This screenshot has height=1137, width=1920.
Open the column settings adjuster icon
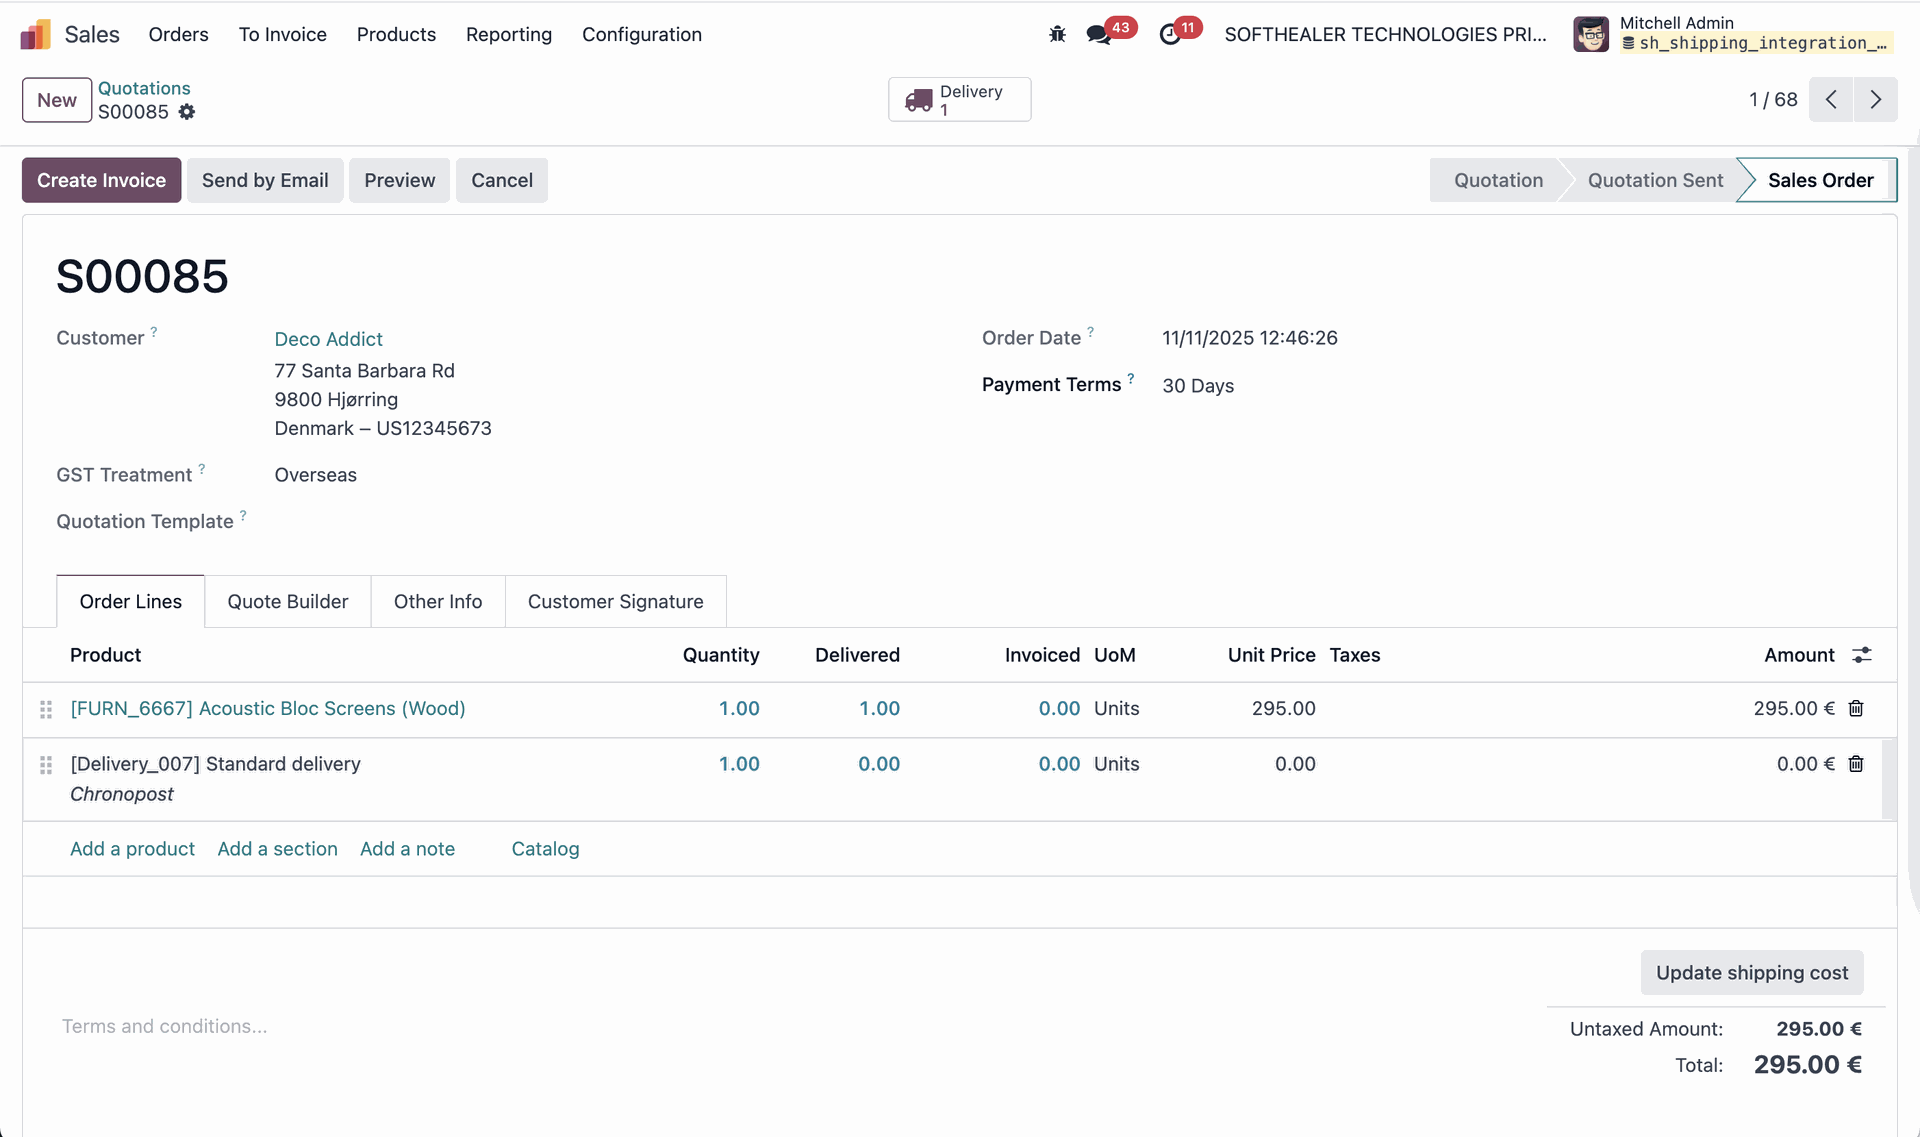pos(1861,655)
